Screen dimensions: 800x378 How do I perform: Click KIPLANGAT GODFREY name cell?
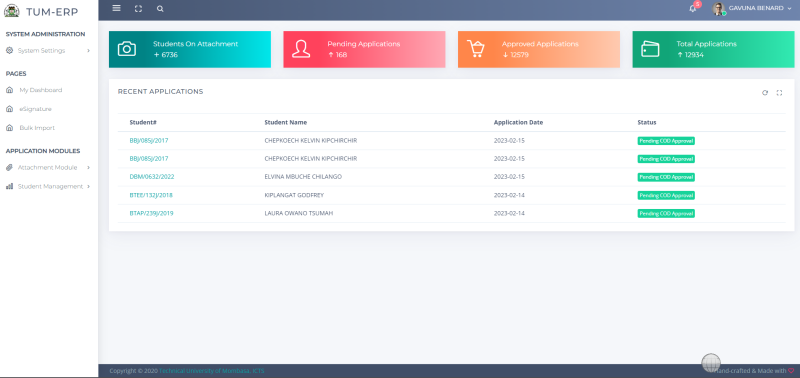294,195
